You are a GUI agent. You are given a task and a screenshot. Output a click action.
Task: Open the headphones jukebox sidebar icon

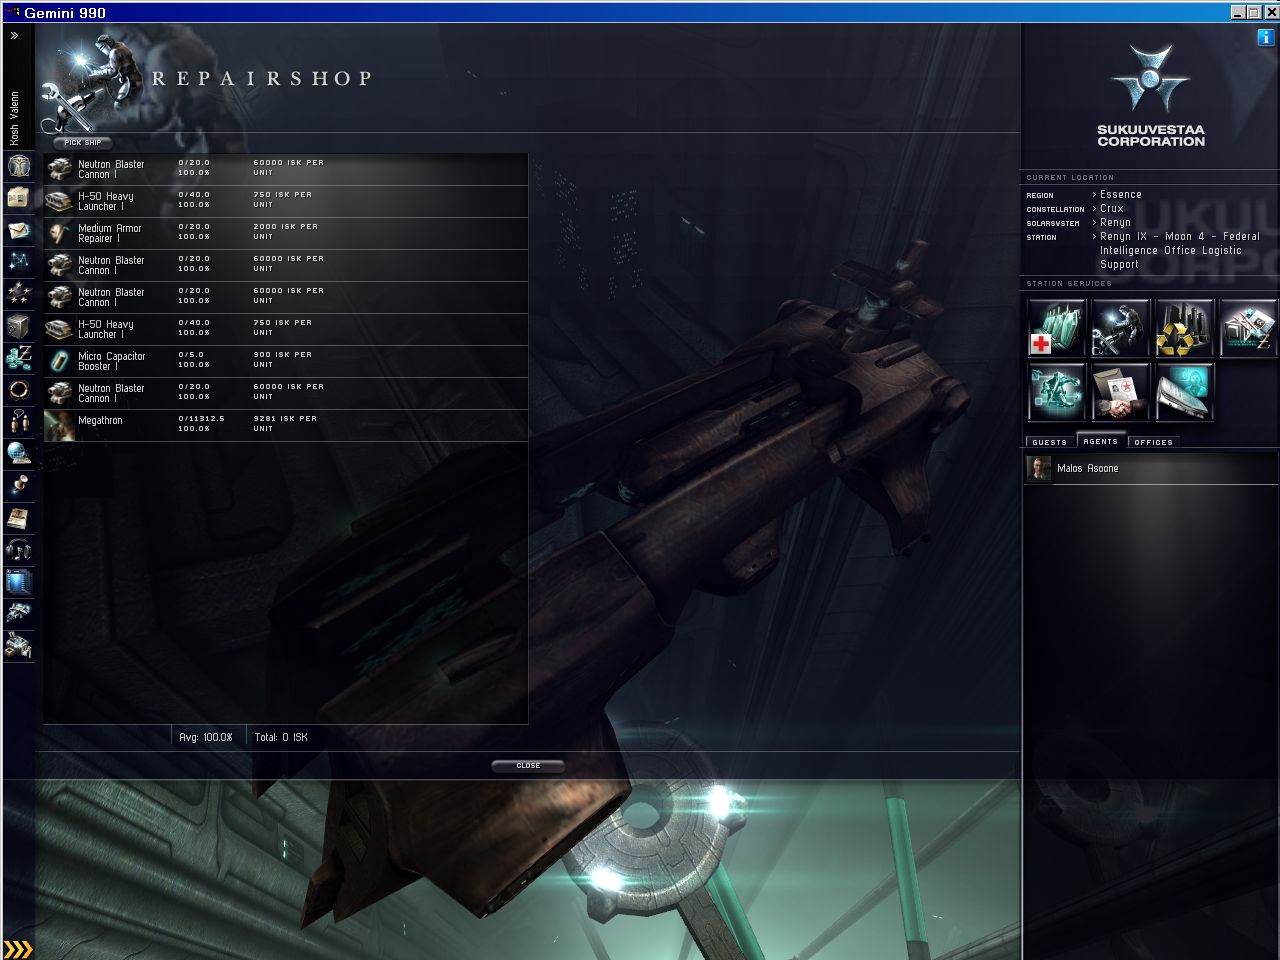(x=19, y=550)
